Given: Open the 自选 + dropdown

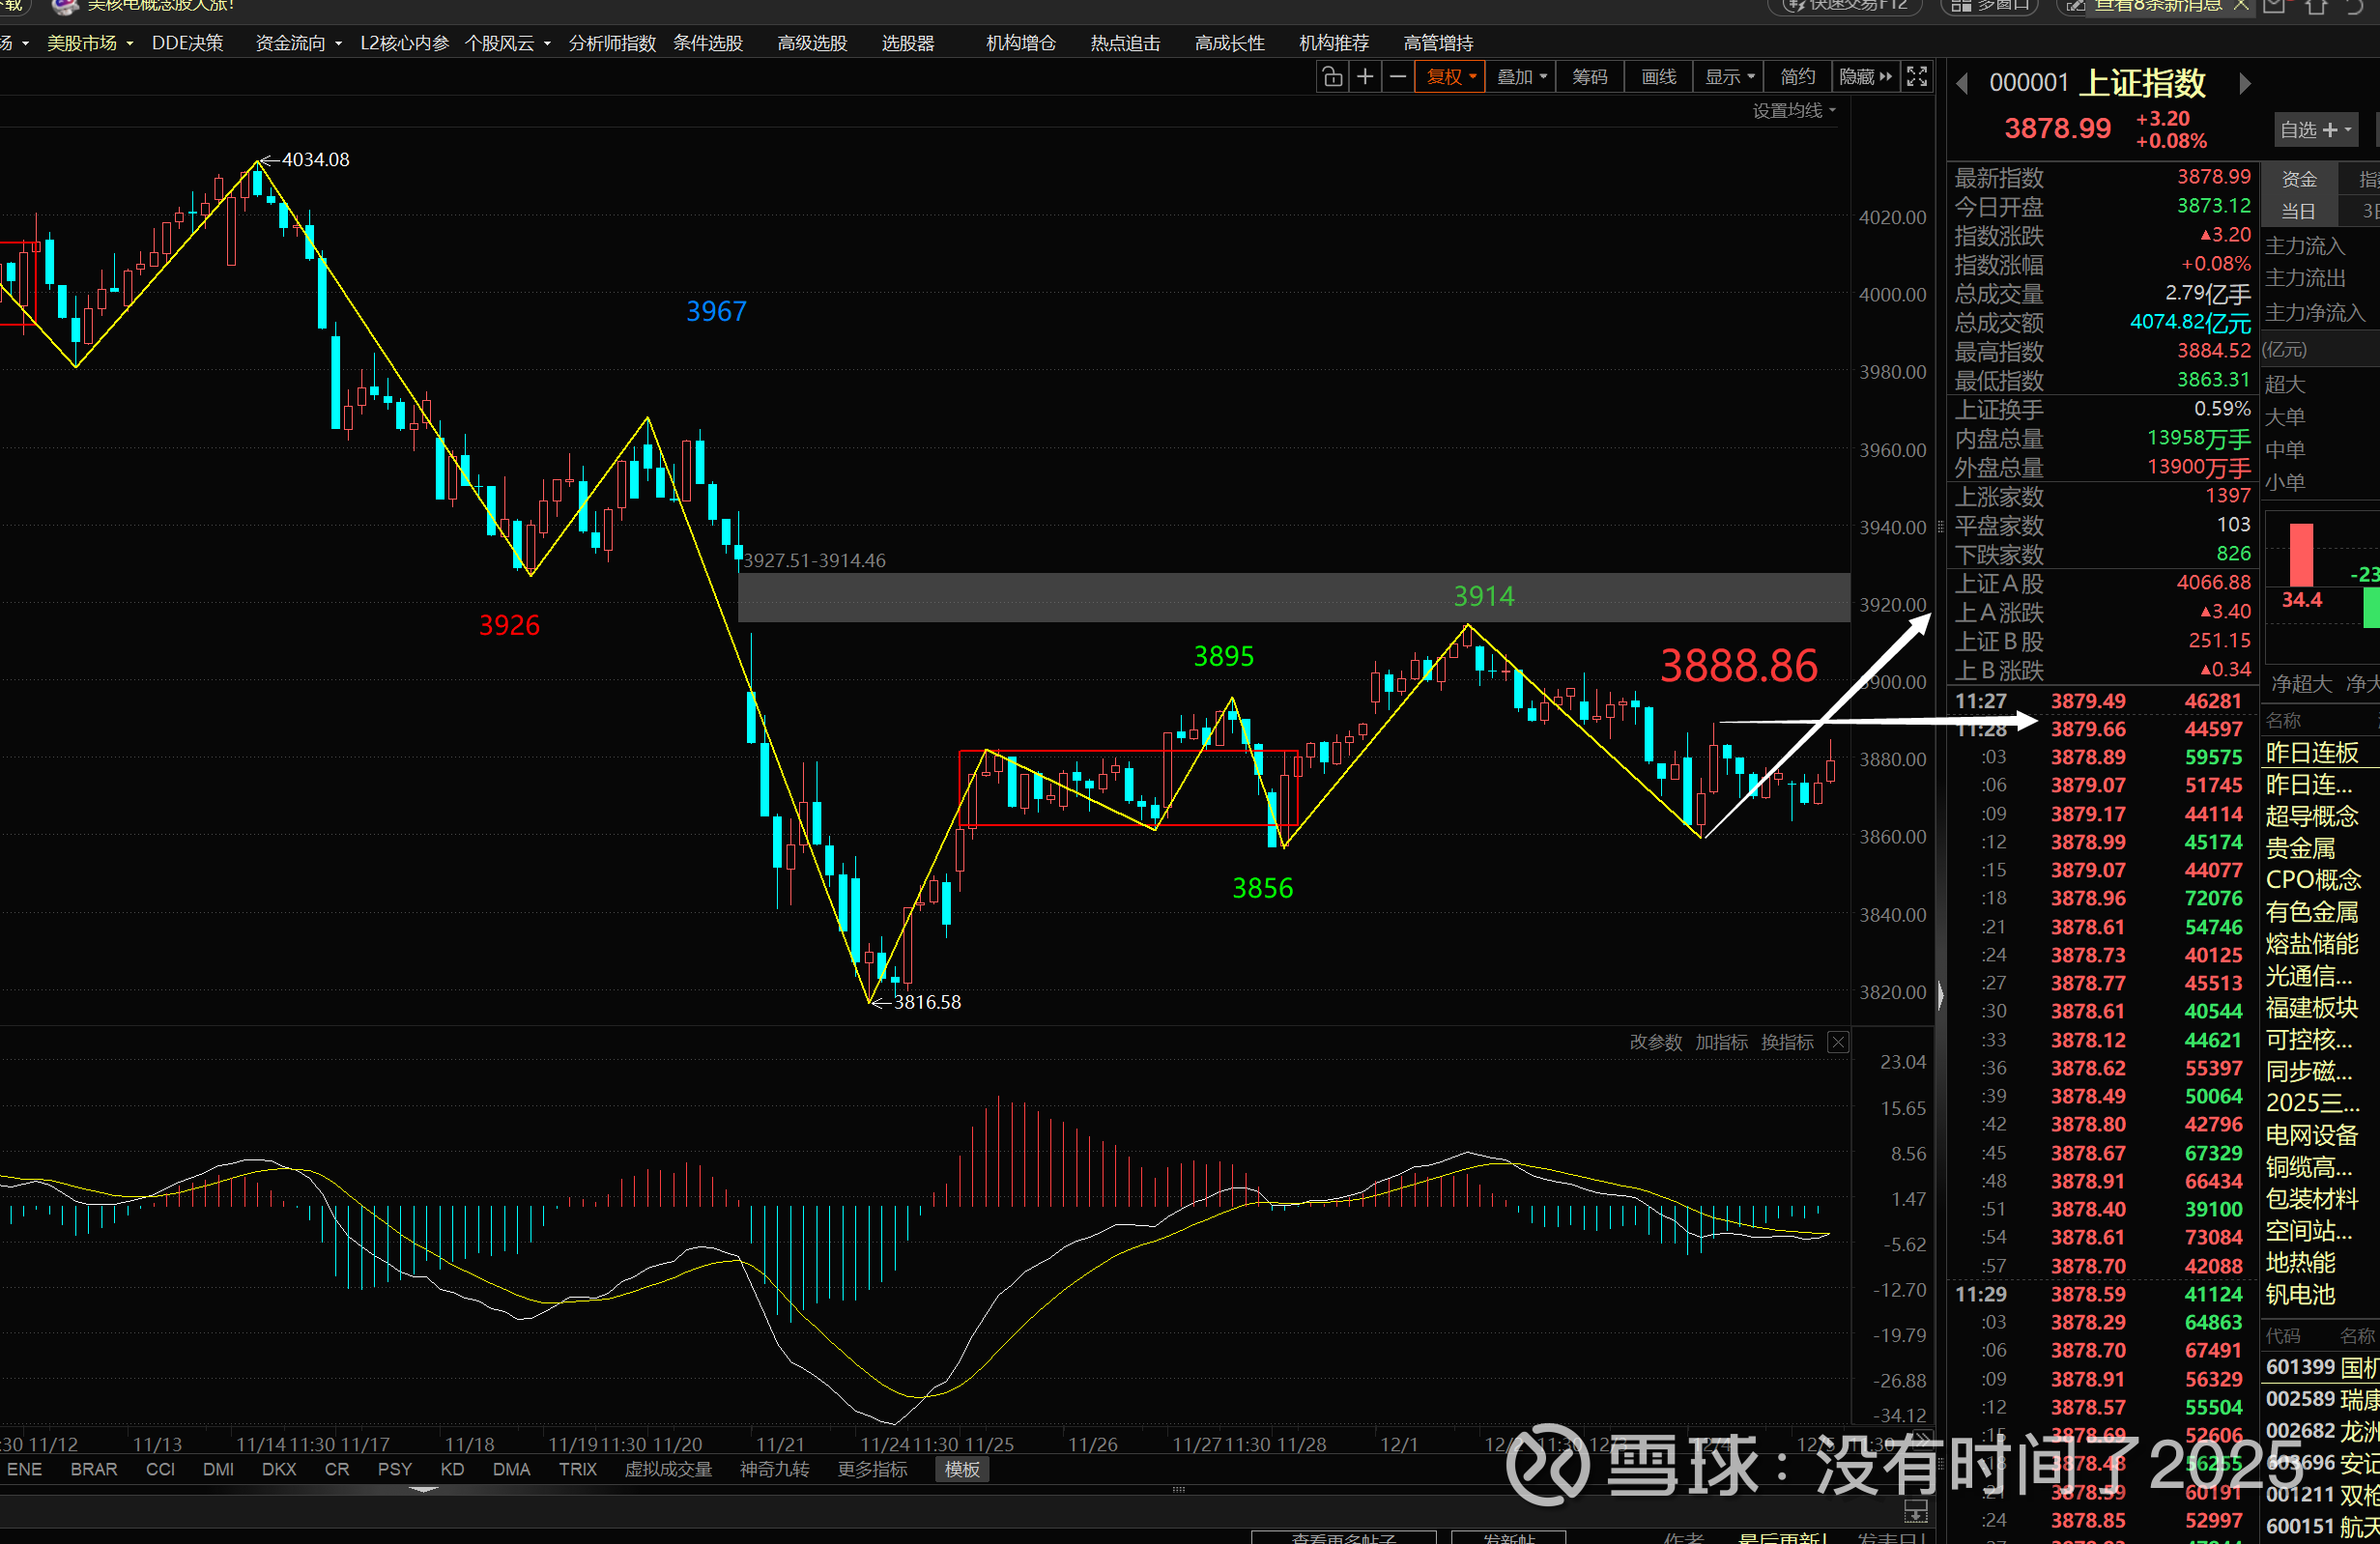Looking at the screenshot, I should point(2315,130).
